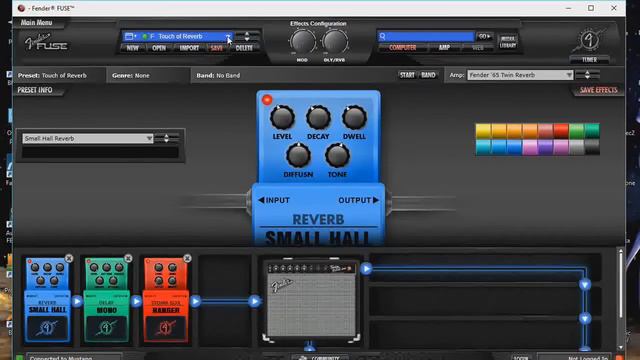The height and width of the screenshot is (360, 640).
Task: Select the Small Hall reverb pedal thumbnail
Action: click(47, 300)
